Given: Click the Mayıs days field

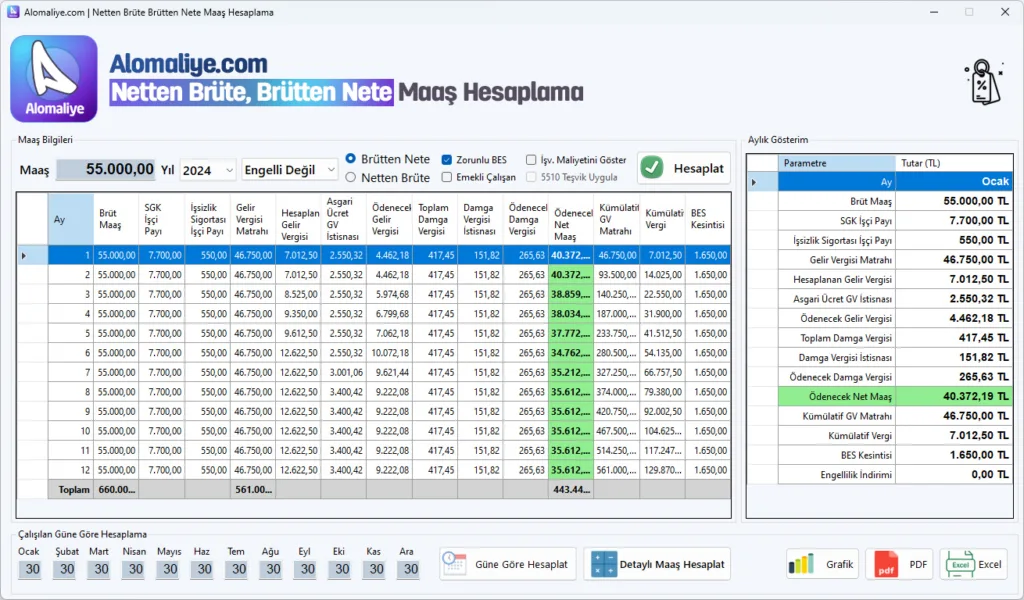Looking at the screenshot, I should click(x=170, y=569).
